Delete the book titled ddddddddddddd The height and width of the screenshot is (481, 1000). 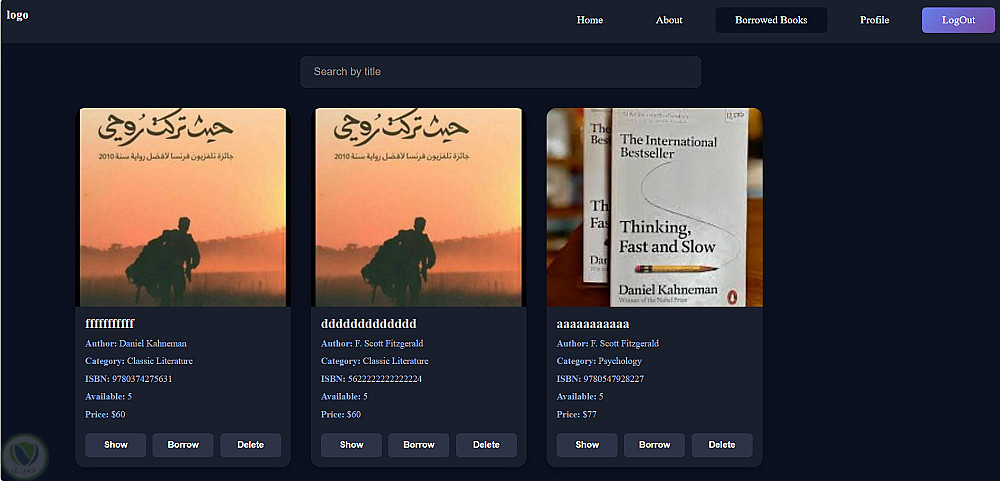tap(487, 445)
